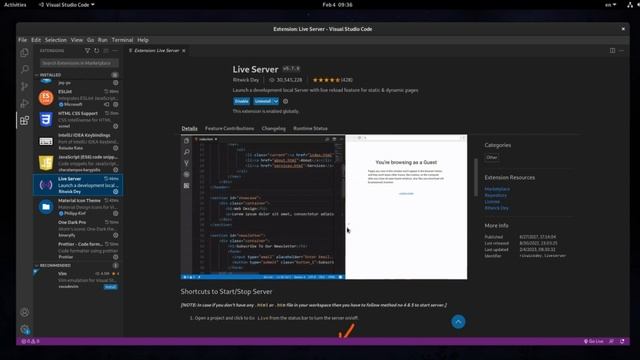Click the ESLint extension logo
The width and height of the screenshot is (640, 360).
click(x=46, y=98)
